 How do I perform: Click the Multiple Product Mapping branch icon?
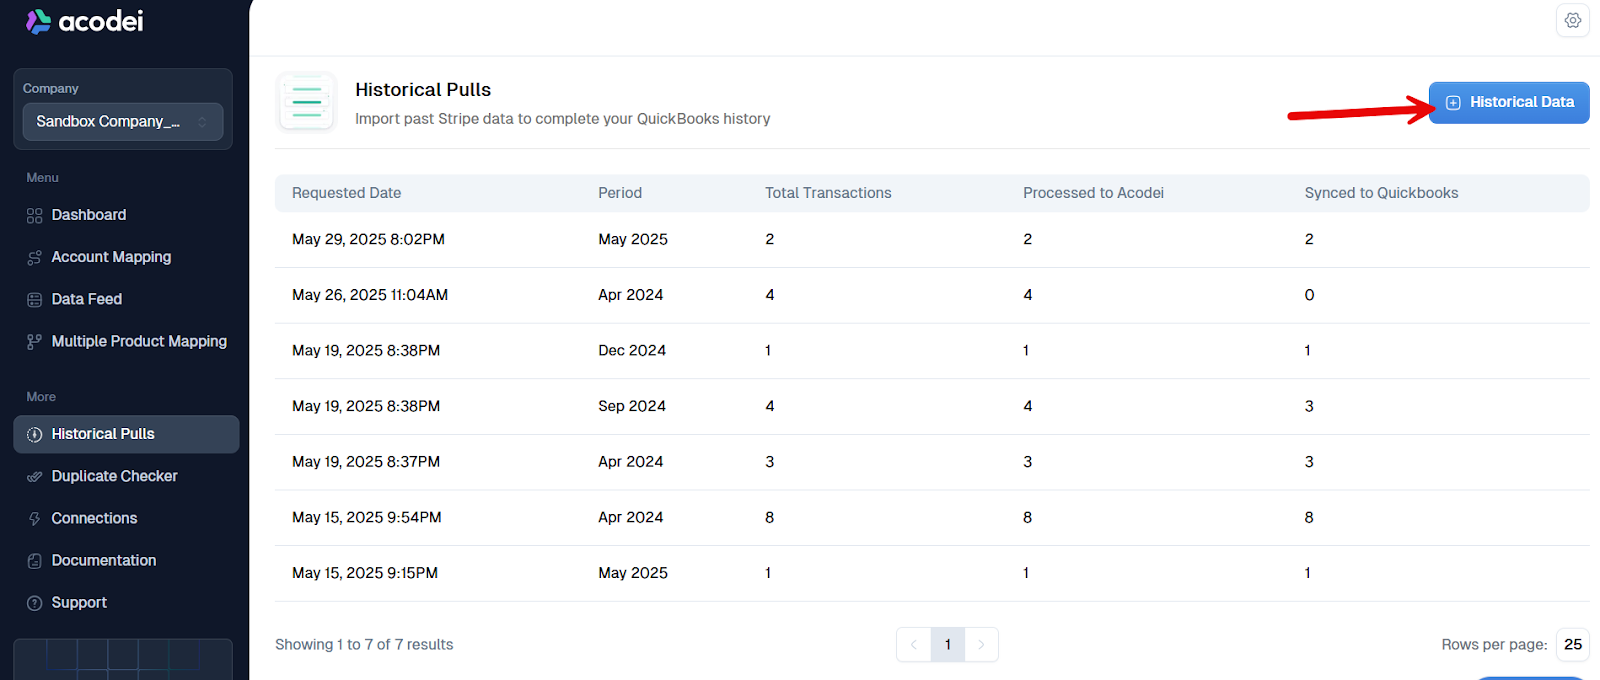pyautogui.click(x=35, y=342)
